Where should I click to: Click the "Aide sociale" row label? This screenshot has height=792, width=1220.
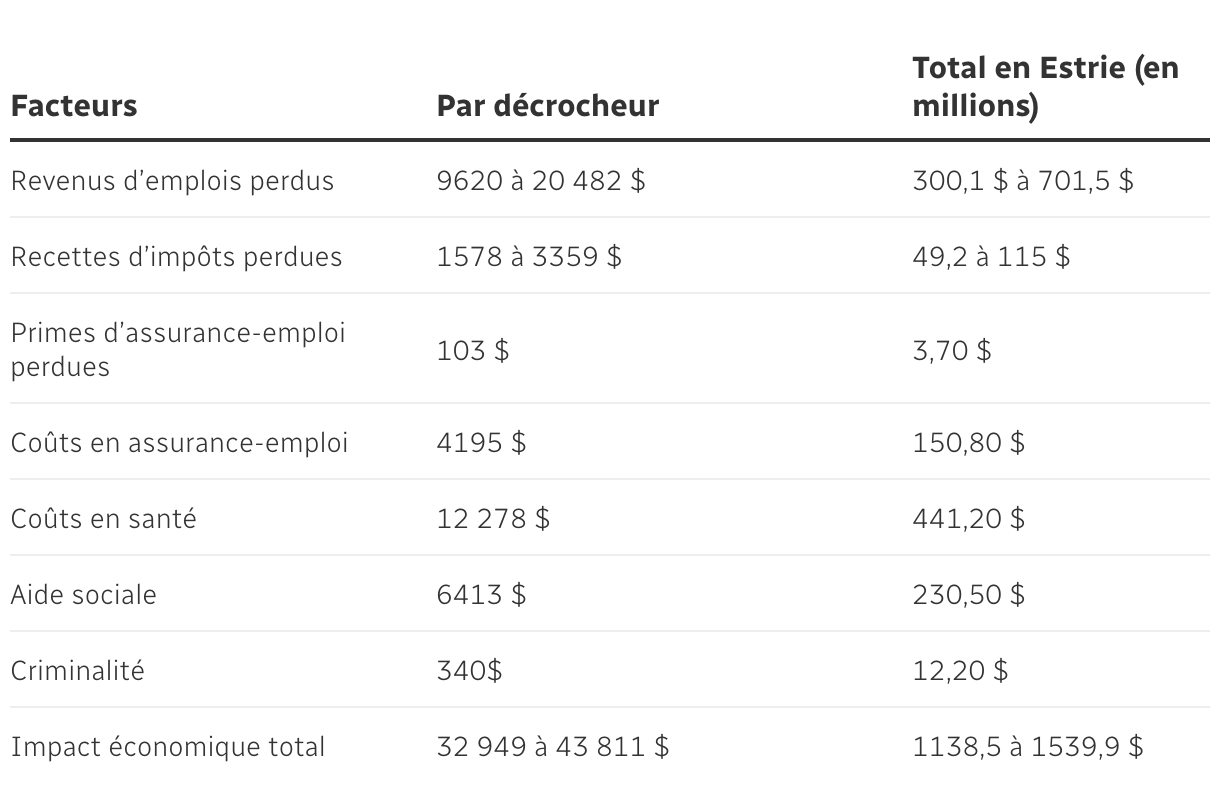pyautogui.click(x=84, y=595)
